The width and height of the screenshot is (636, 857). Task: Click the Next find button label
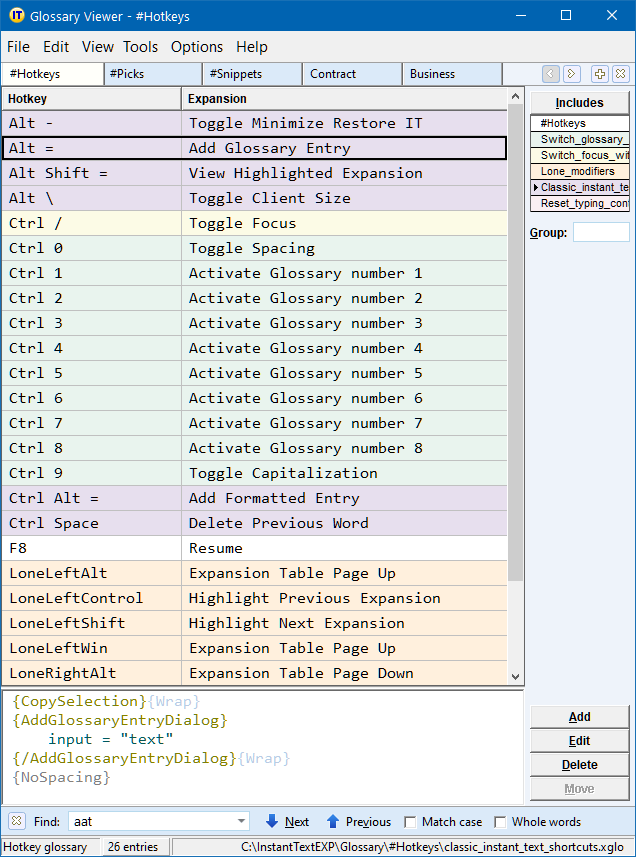(297, 821)
